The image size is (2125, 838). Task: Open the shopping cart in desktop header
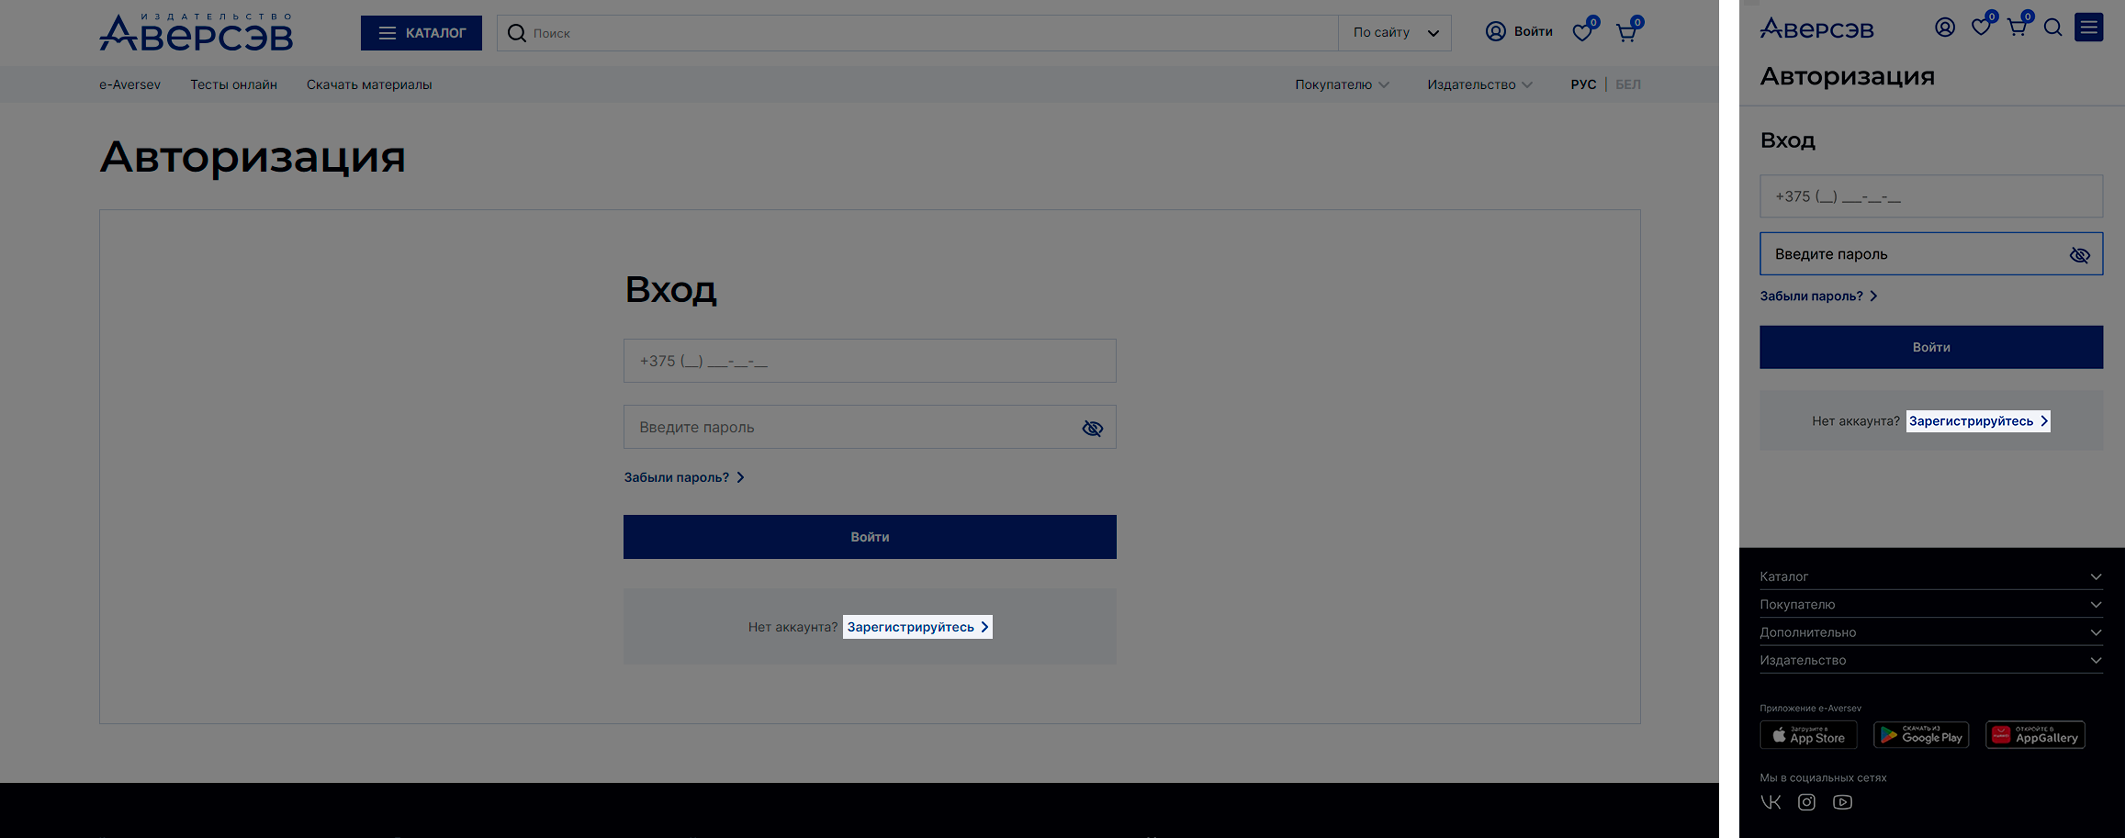click(x=1626, y=33)
